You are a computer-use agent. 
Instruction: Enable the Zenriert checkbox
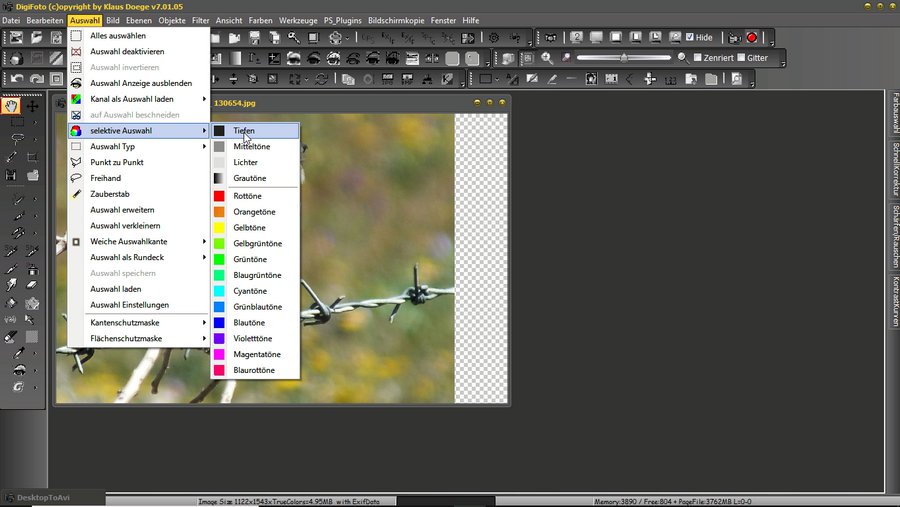[697, 58]
